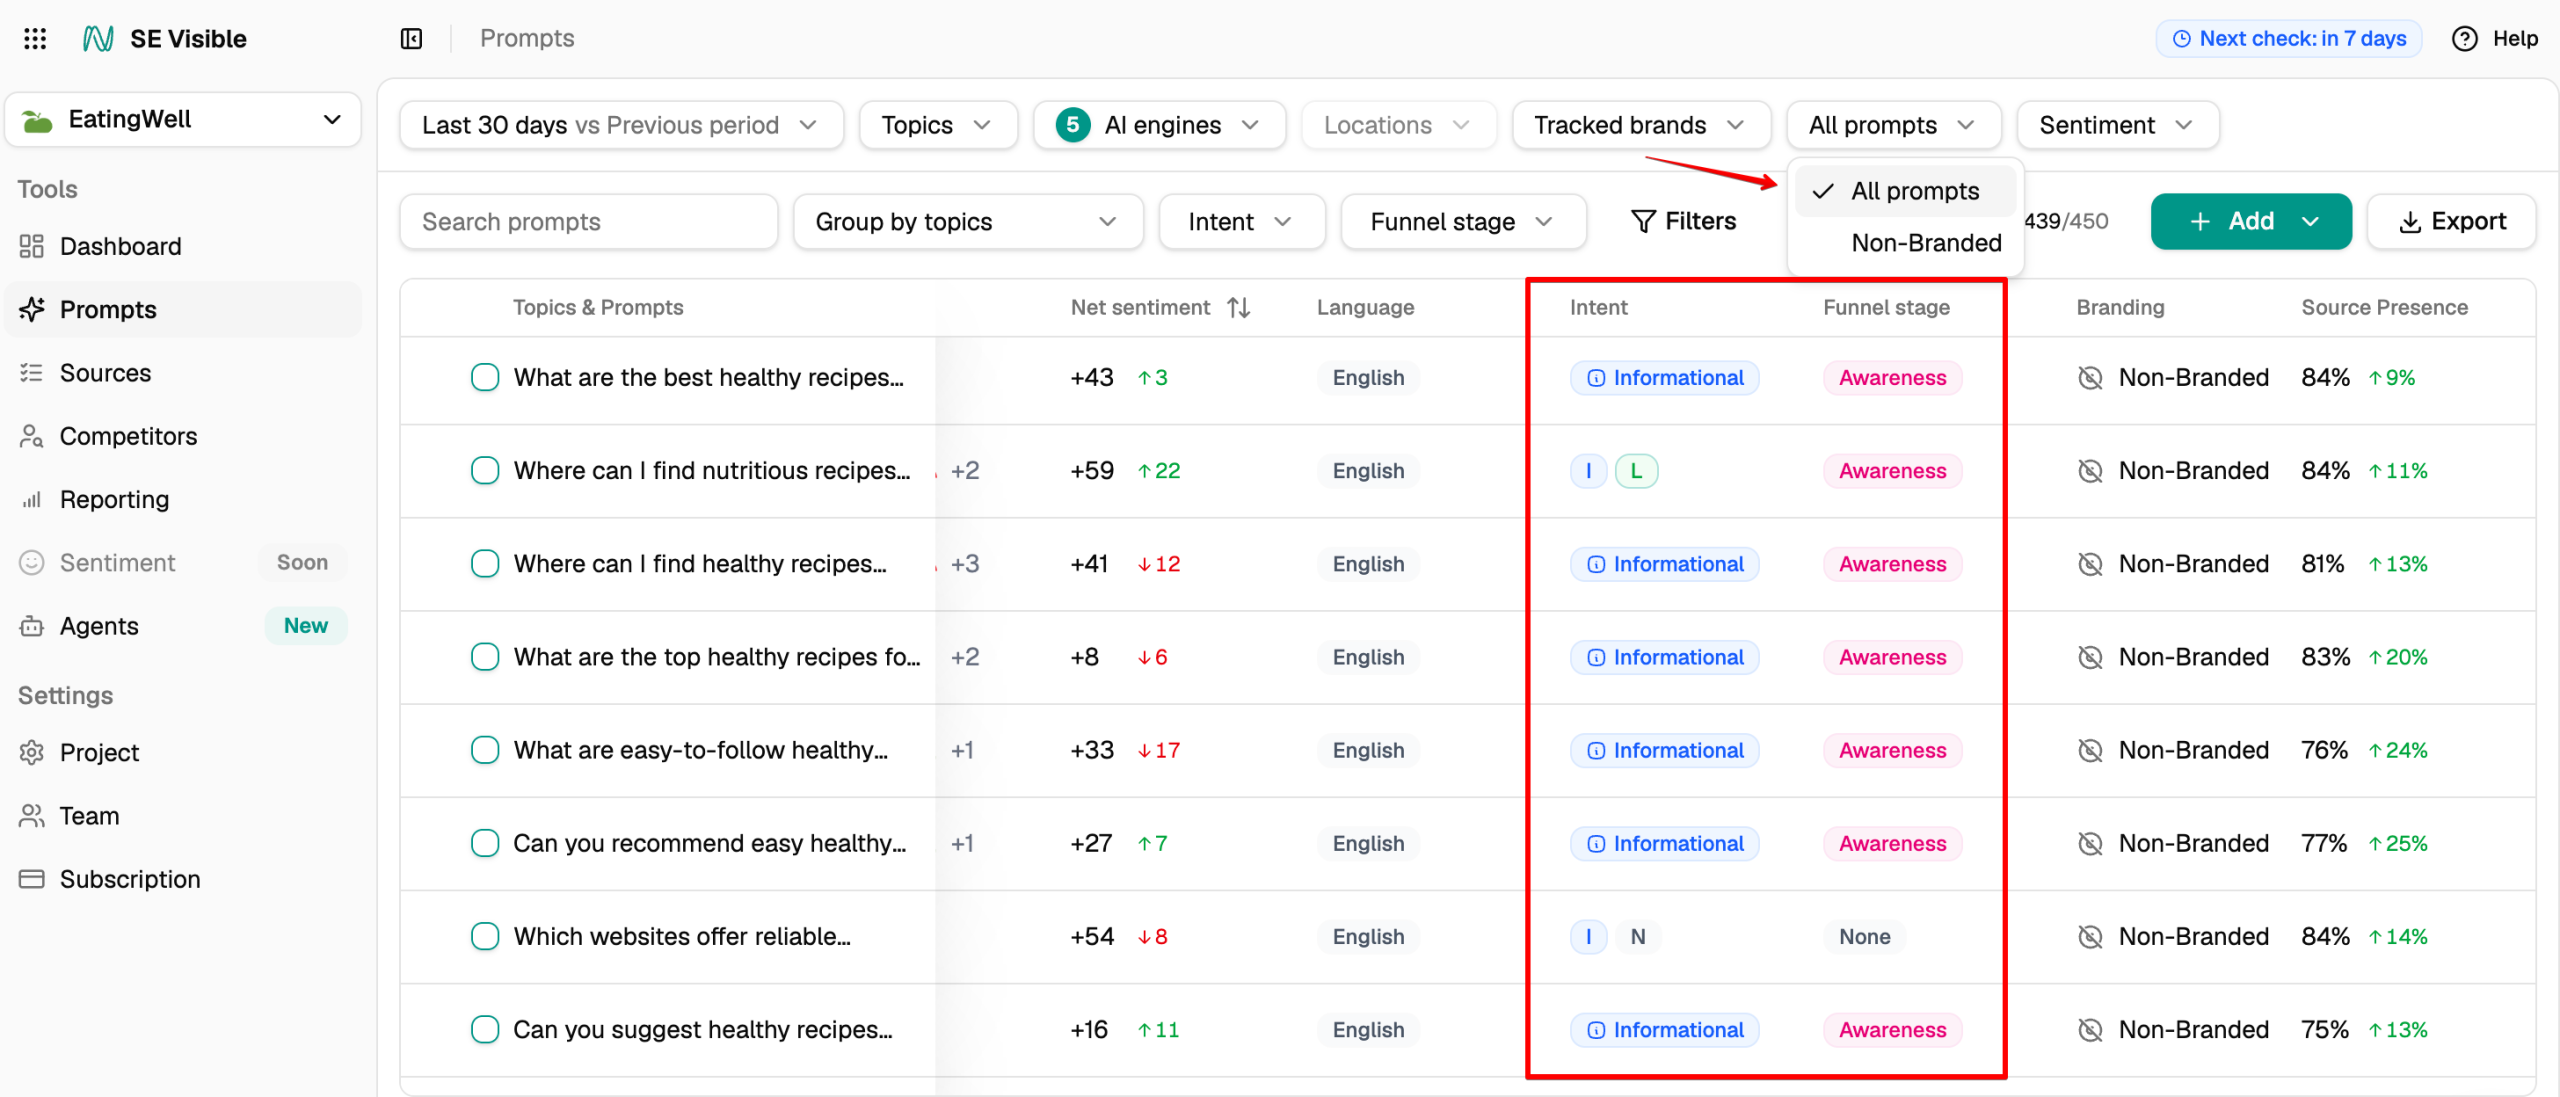Select the 'Where can I find nutritious recipes' checkbox
This screenshot has height=1097, width=2560.
(x=485, y=470)
